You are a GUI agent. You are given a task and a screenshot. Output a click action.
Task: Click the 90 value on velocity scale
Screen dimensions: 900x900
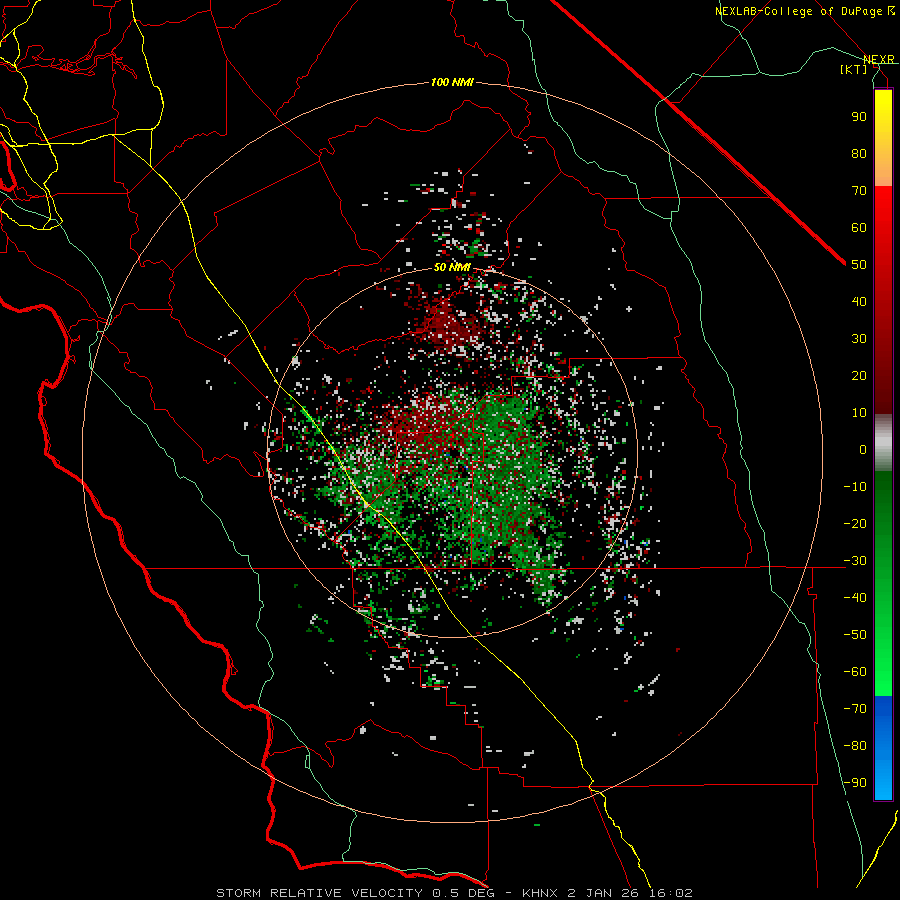[x=859, y=117]
